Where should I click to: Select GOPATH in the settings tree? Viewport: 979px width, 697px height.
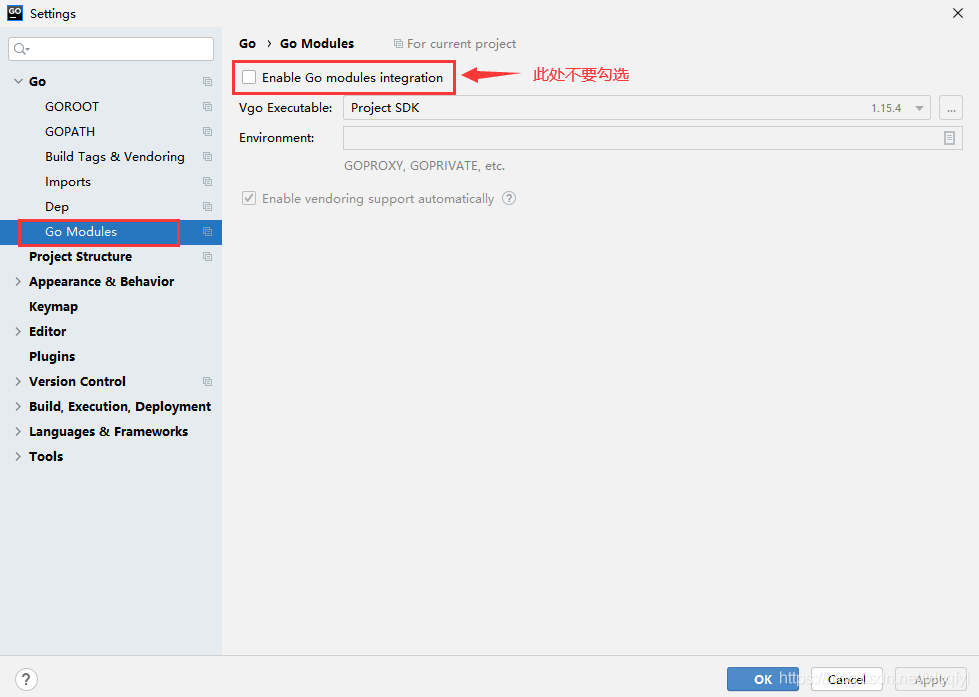click(70, 132)
